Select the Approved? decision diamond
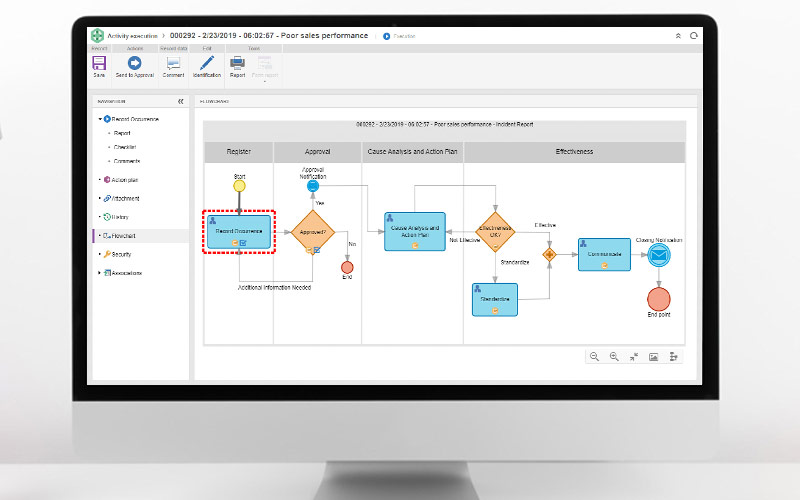 tap(313, 231)
